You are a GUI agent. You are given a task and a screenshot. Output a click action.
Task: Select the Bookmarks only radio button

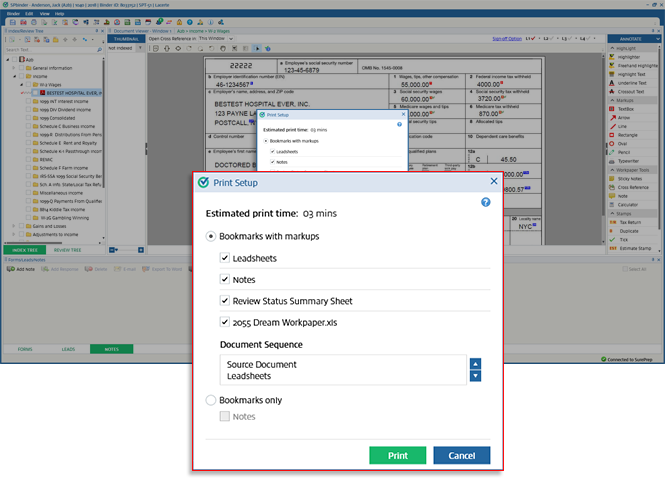coord(211,400)
